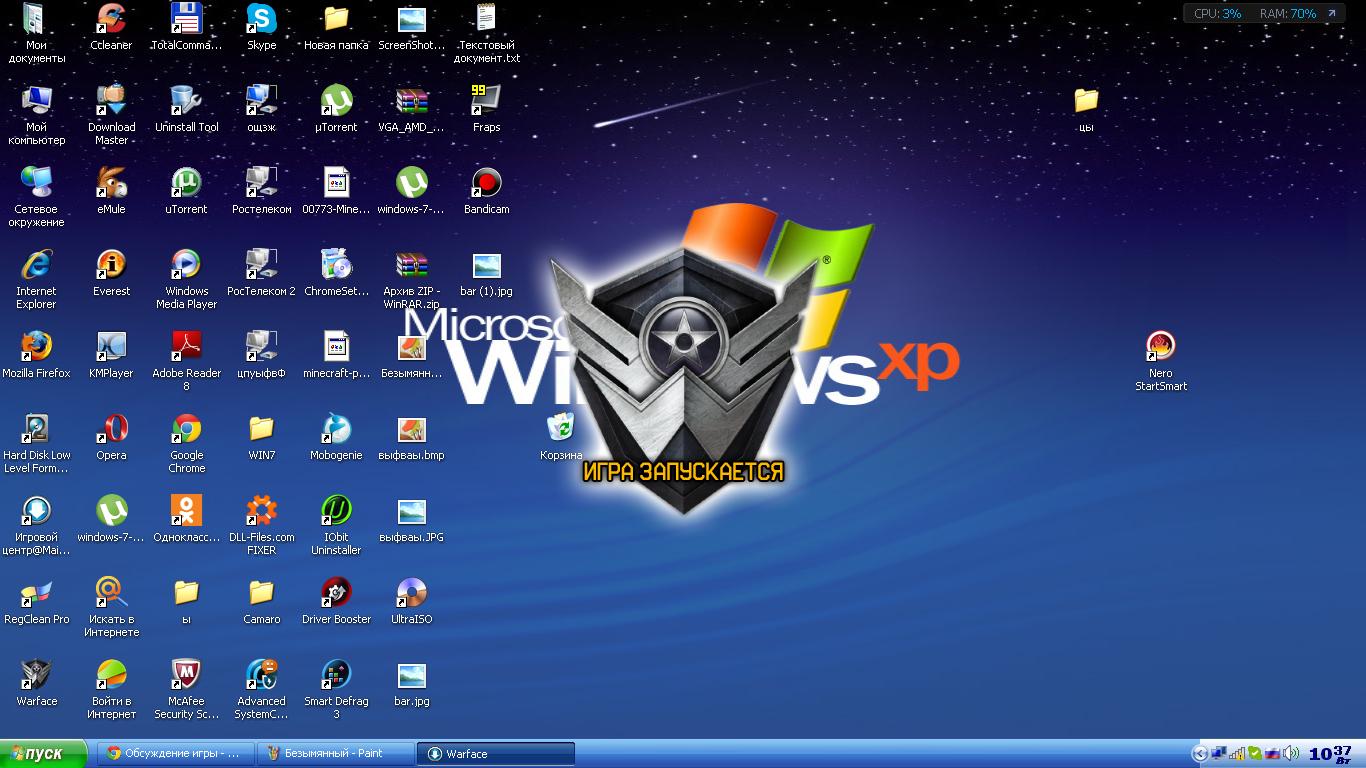Select the DLL-Files.com FIXER icon
The height and width of the screenshot is (768, 1366).
[261, 525]
